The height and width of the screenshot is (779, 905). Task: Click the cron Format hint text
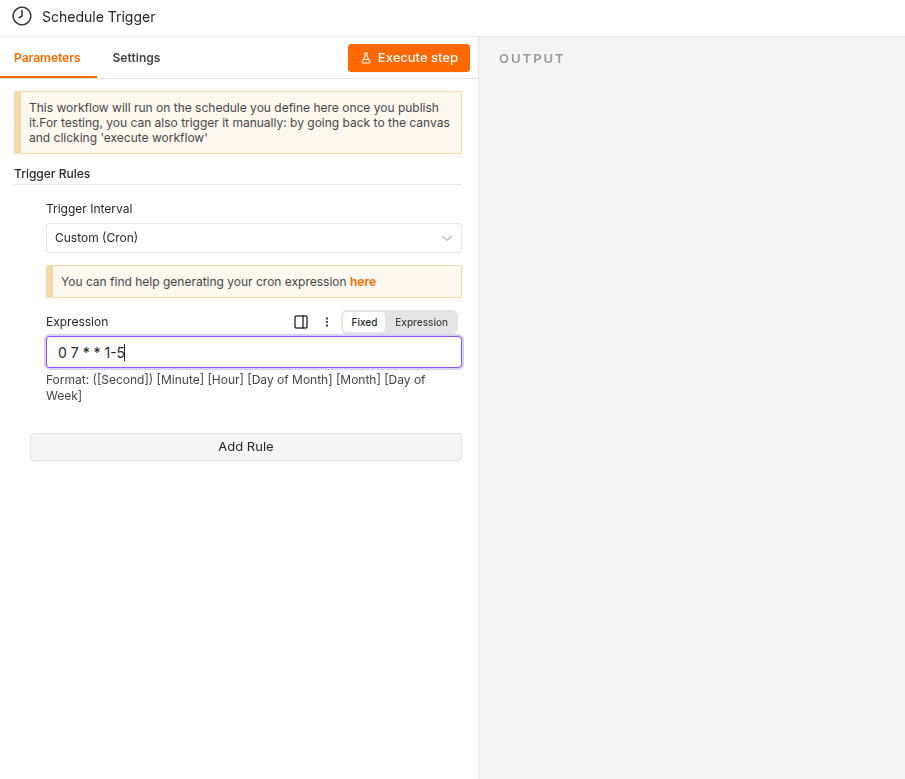[x=235, y=387]
